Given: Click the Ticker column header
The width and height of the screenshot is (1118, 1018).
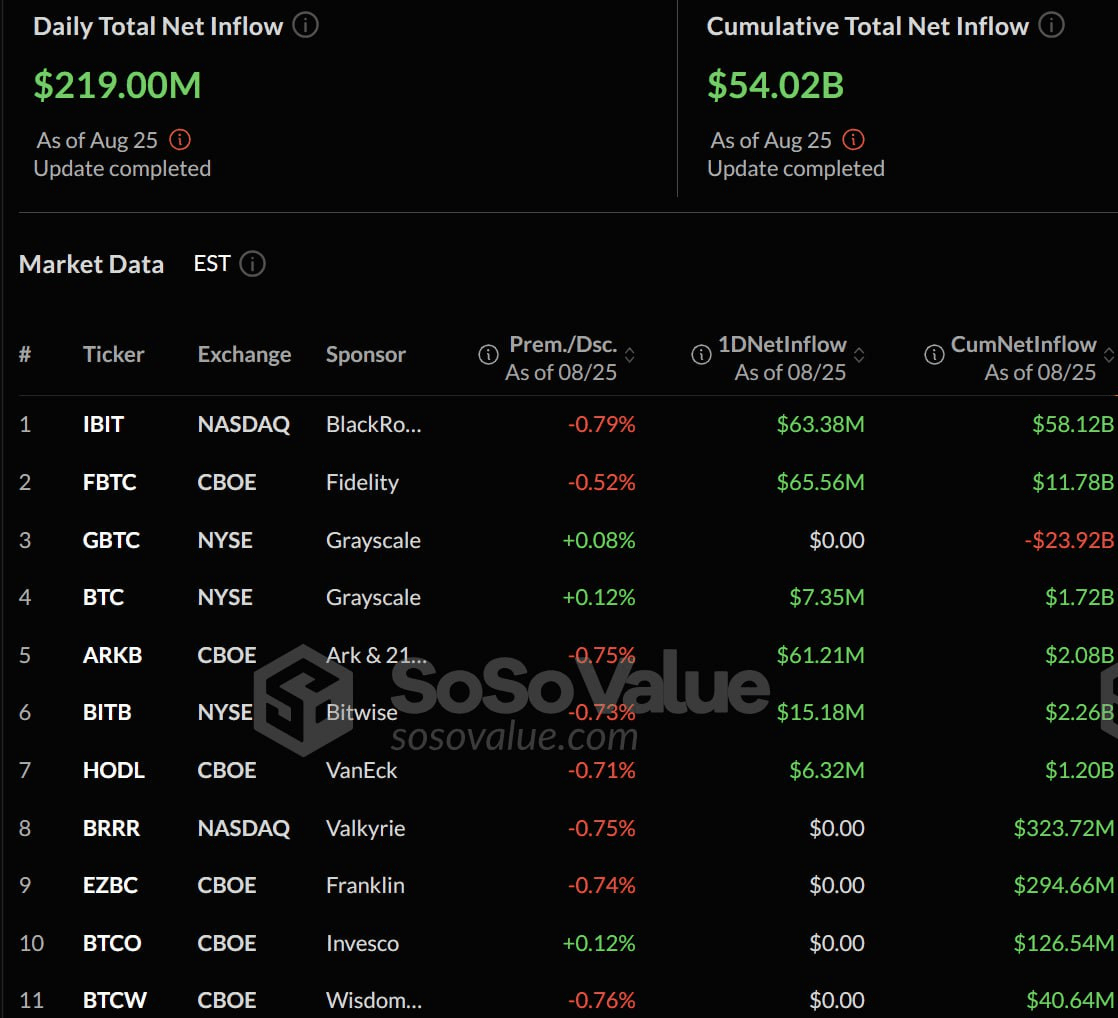Looking at the screenshot, I should pos(113,354).
